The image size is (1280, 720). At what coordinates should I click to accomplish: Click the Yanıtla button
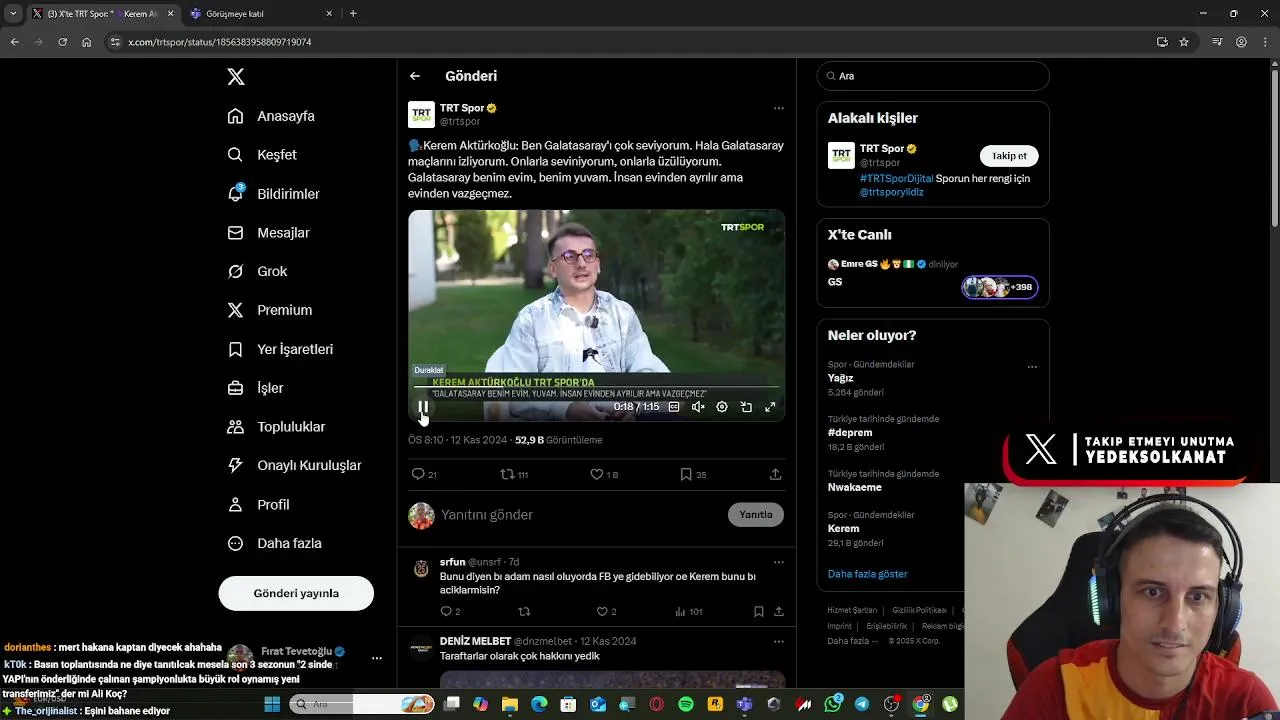click(x=756, y=515)
